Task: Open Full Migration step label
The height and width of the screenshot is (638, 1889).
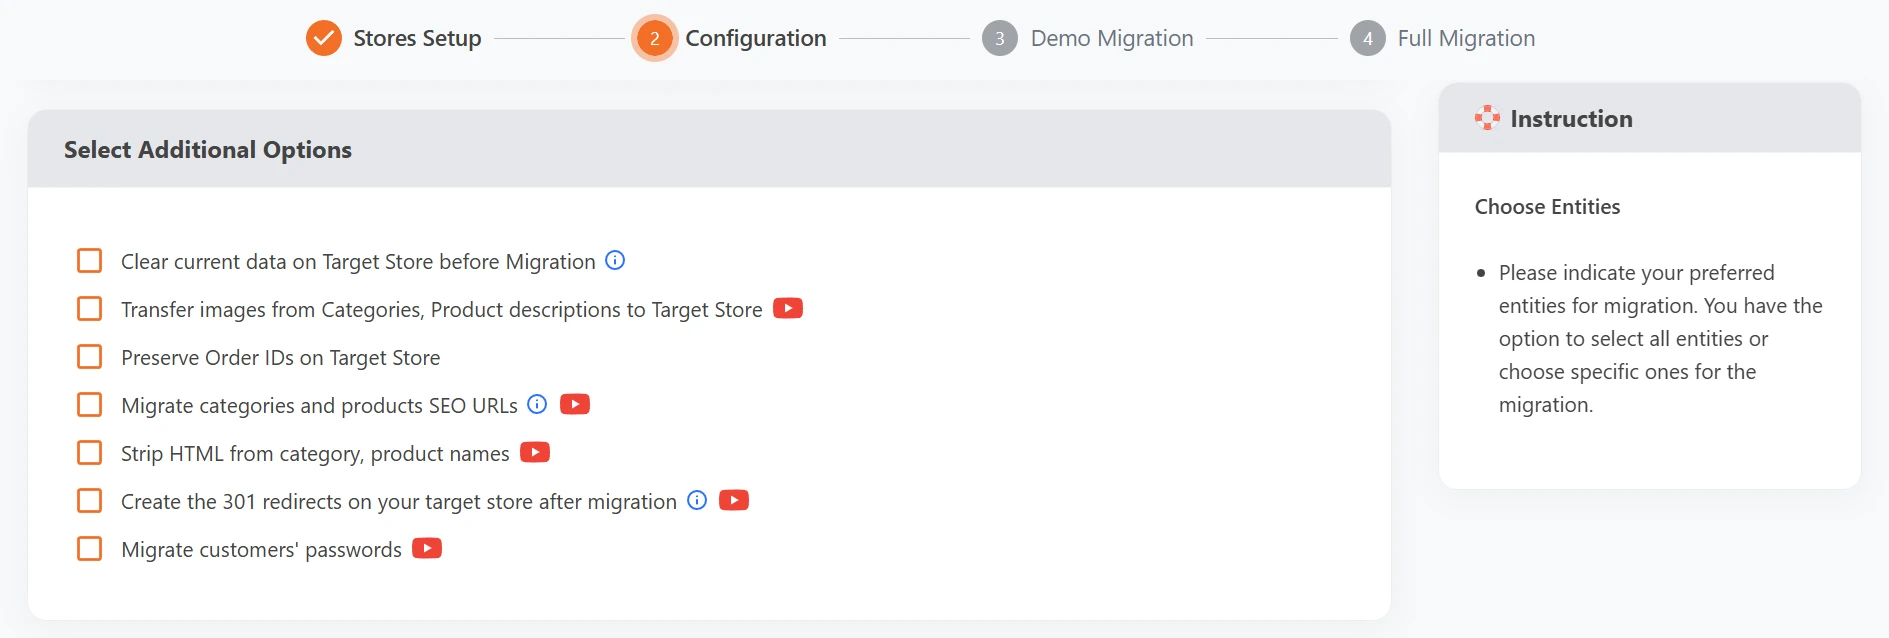Action: coord(1466,38)
